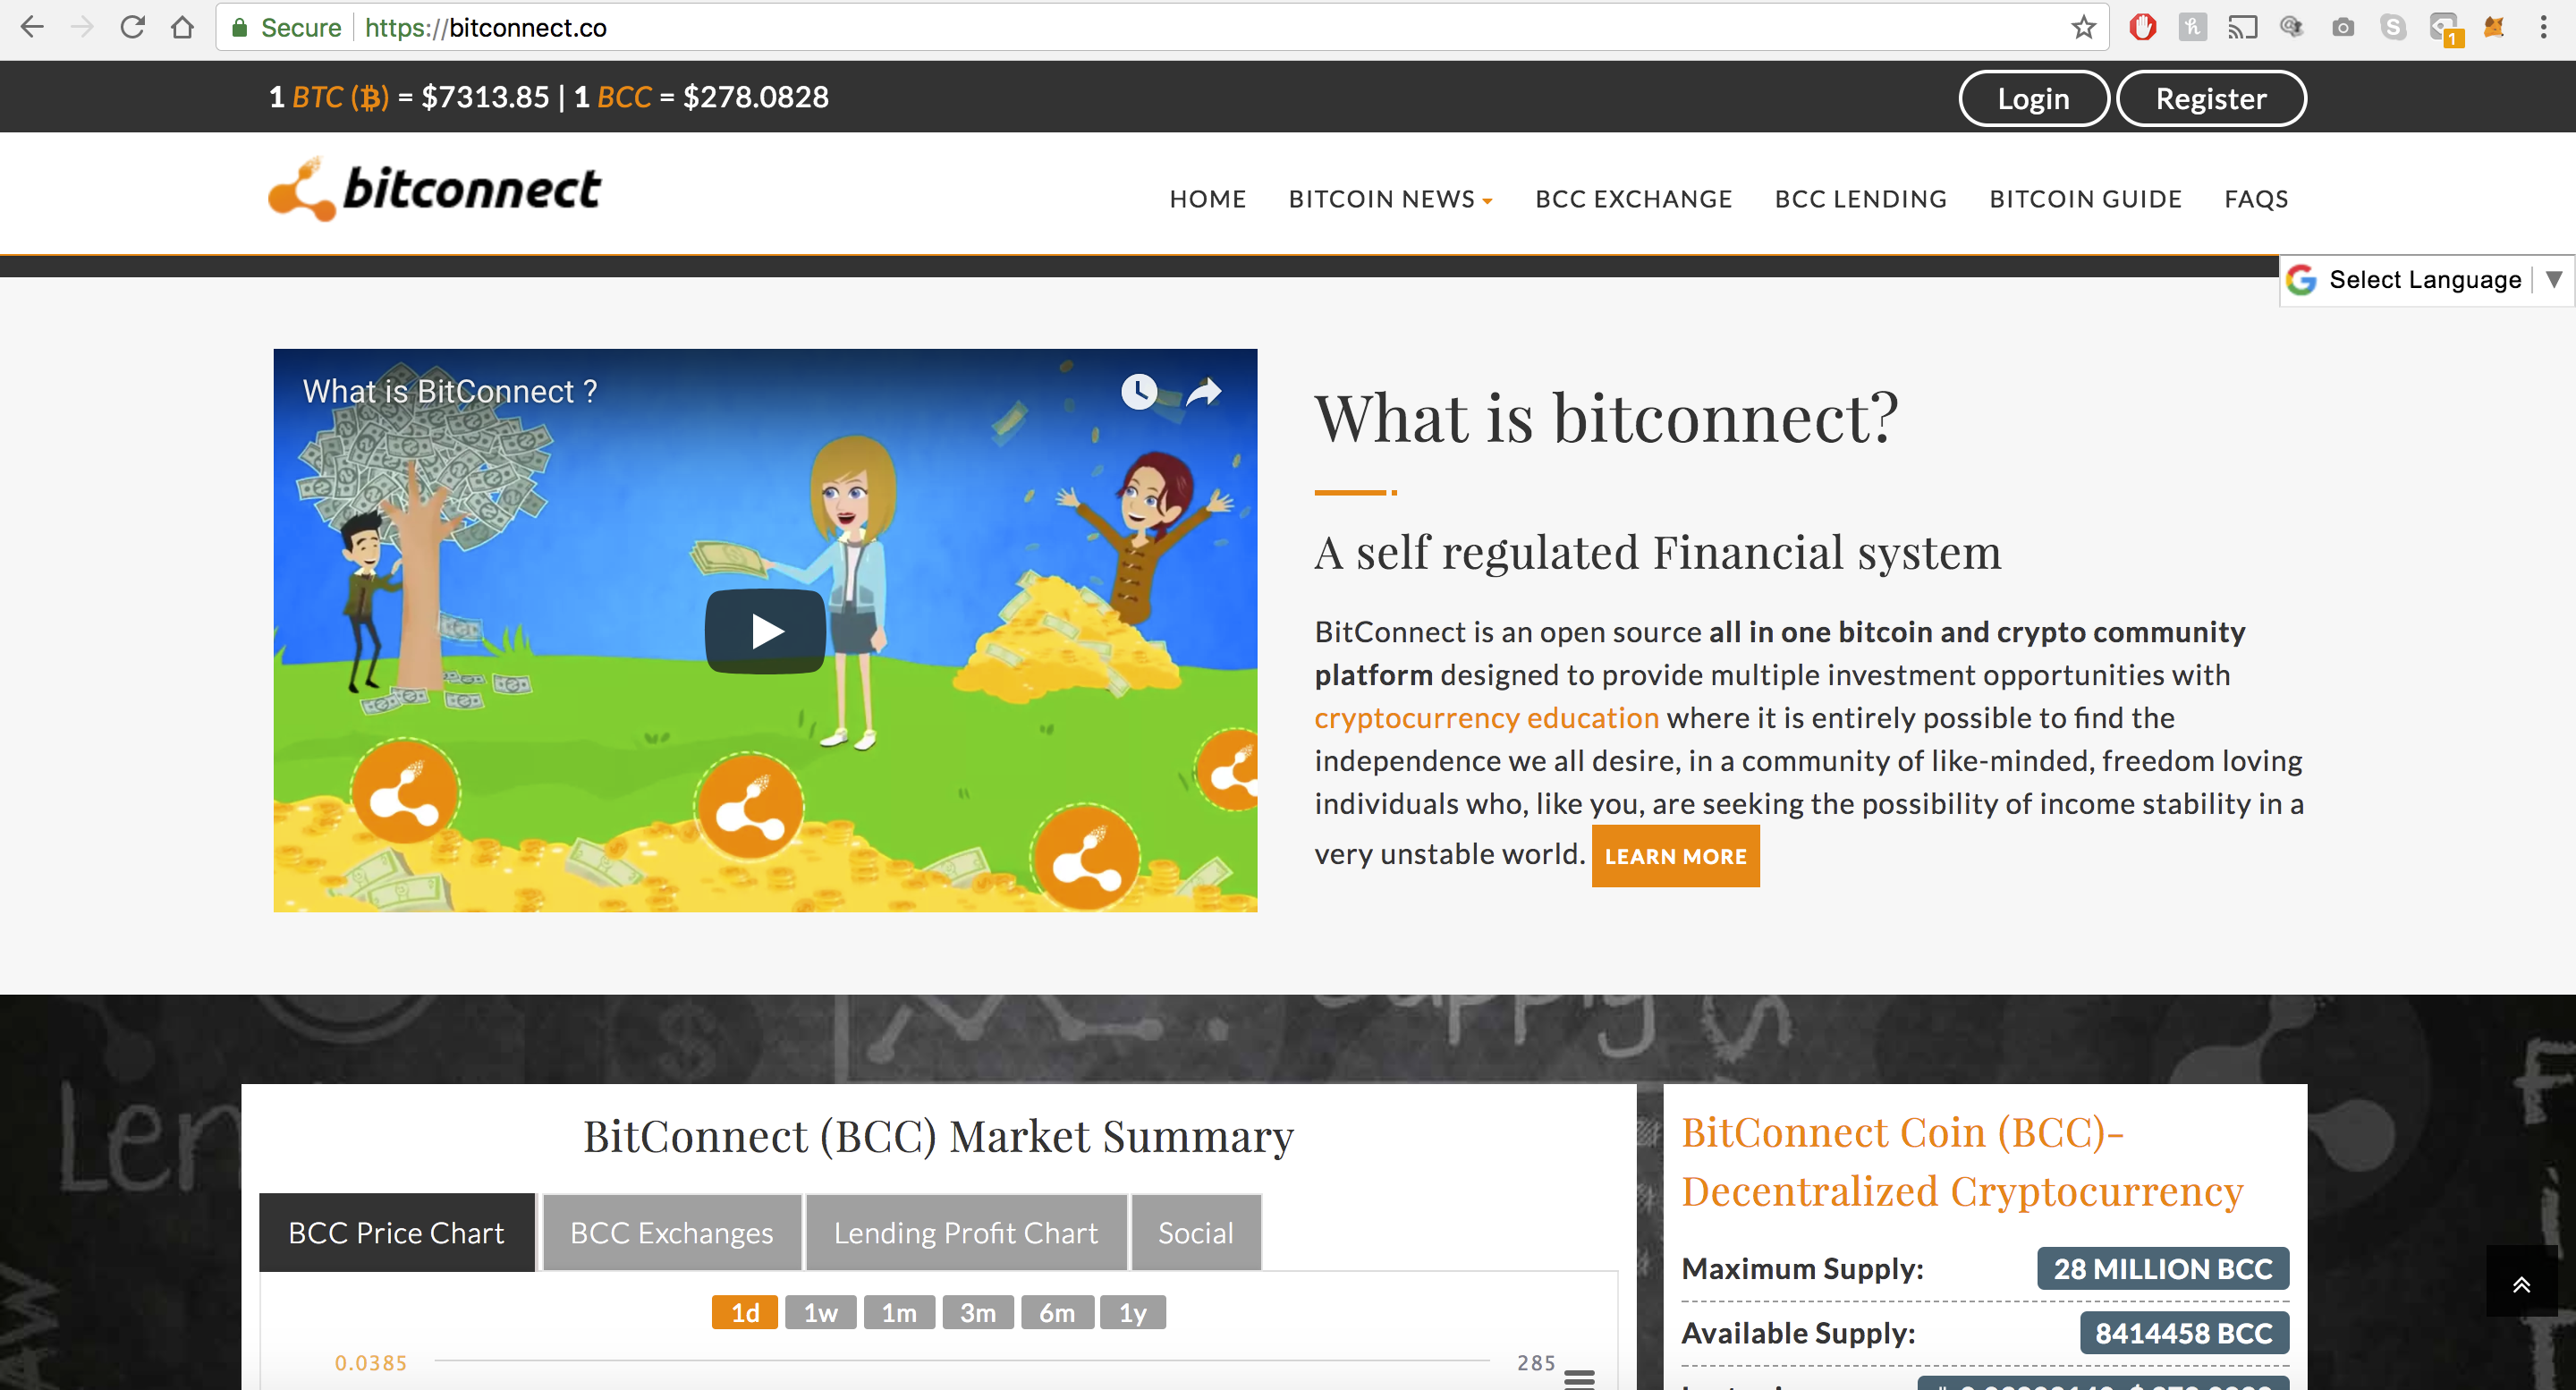Image resolution: width=2576 pixels, height=1390 pixels.
Task: Click the BCC link in the price bar
Action: pyautogui.click(x=624, y=97)
